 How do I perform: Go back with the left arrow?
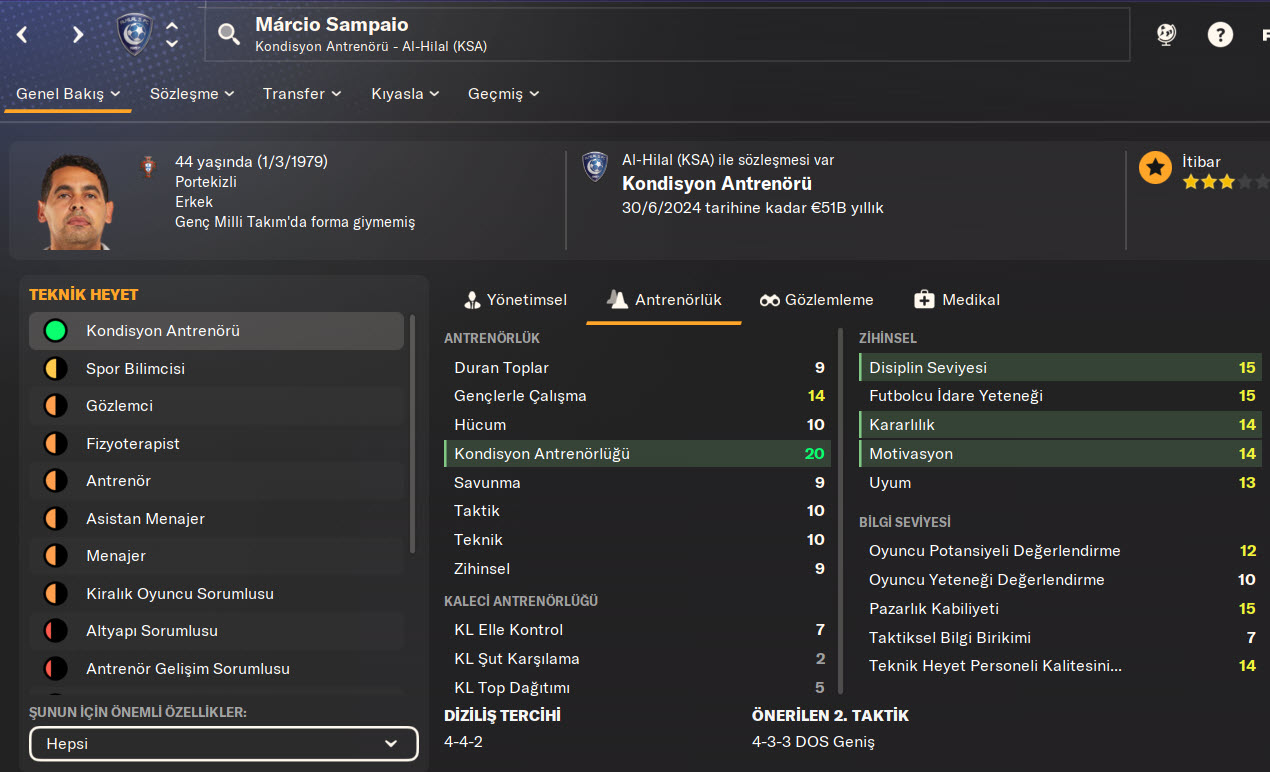click(22, 35)
